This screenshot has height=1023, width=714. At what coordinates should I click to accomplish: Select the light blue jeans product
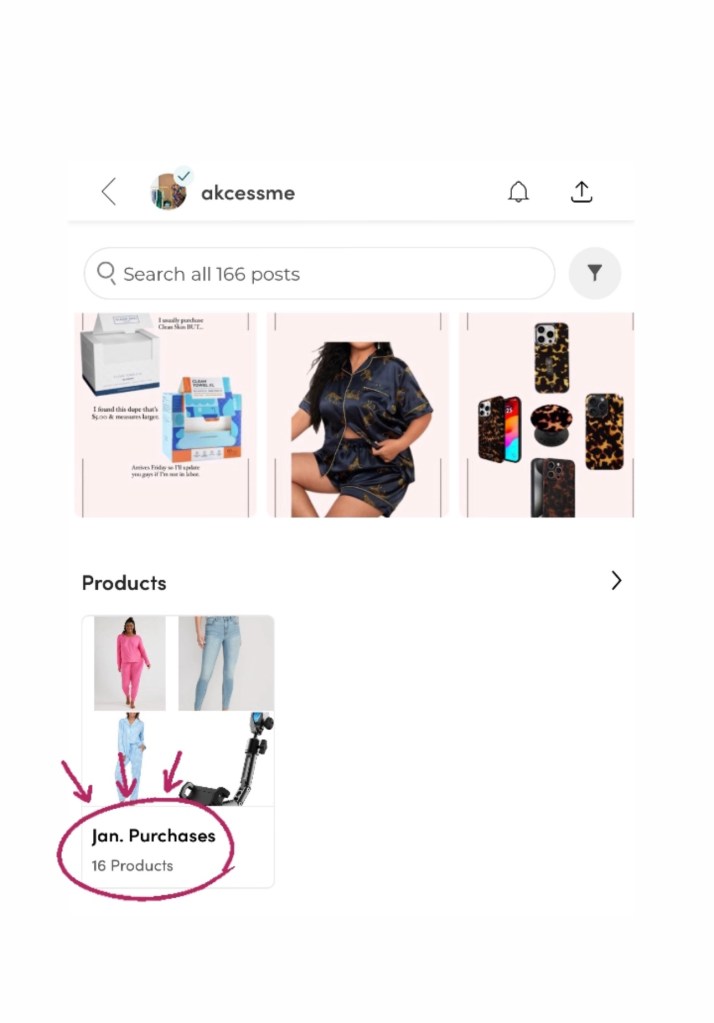point(226,663)
